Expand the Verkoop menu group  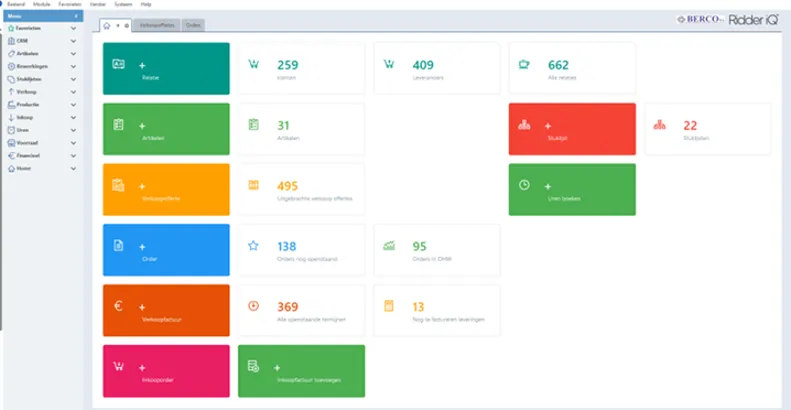point(74,91)
